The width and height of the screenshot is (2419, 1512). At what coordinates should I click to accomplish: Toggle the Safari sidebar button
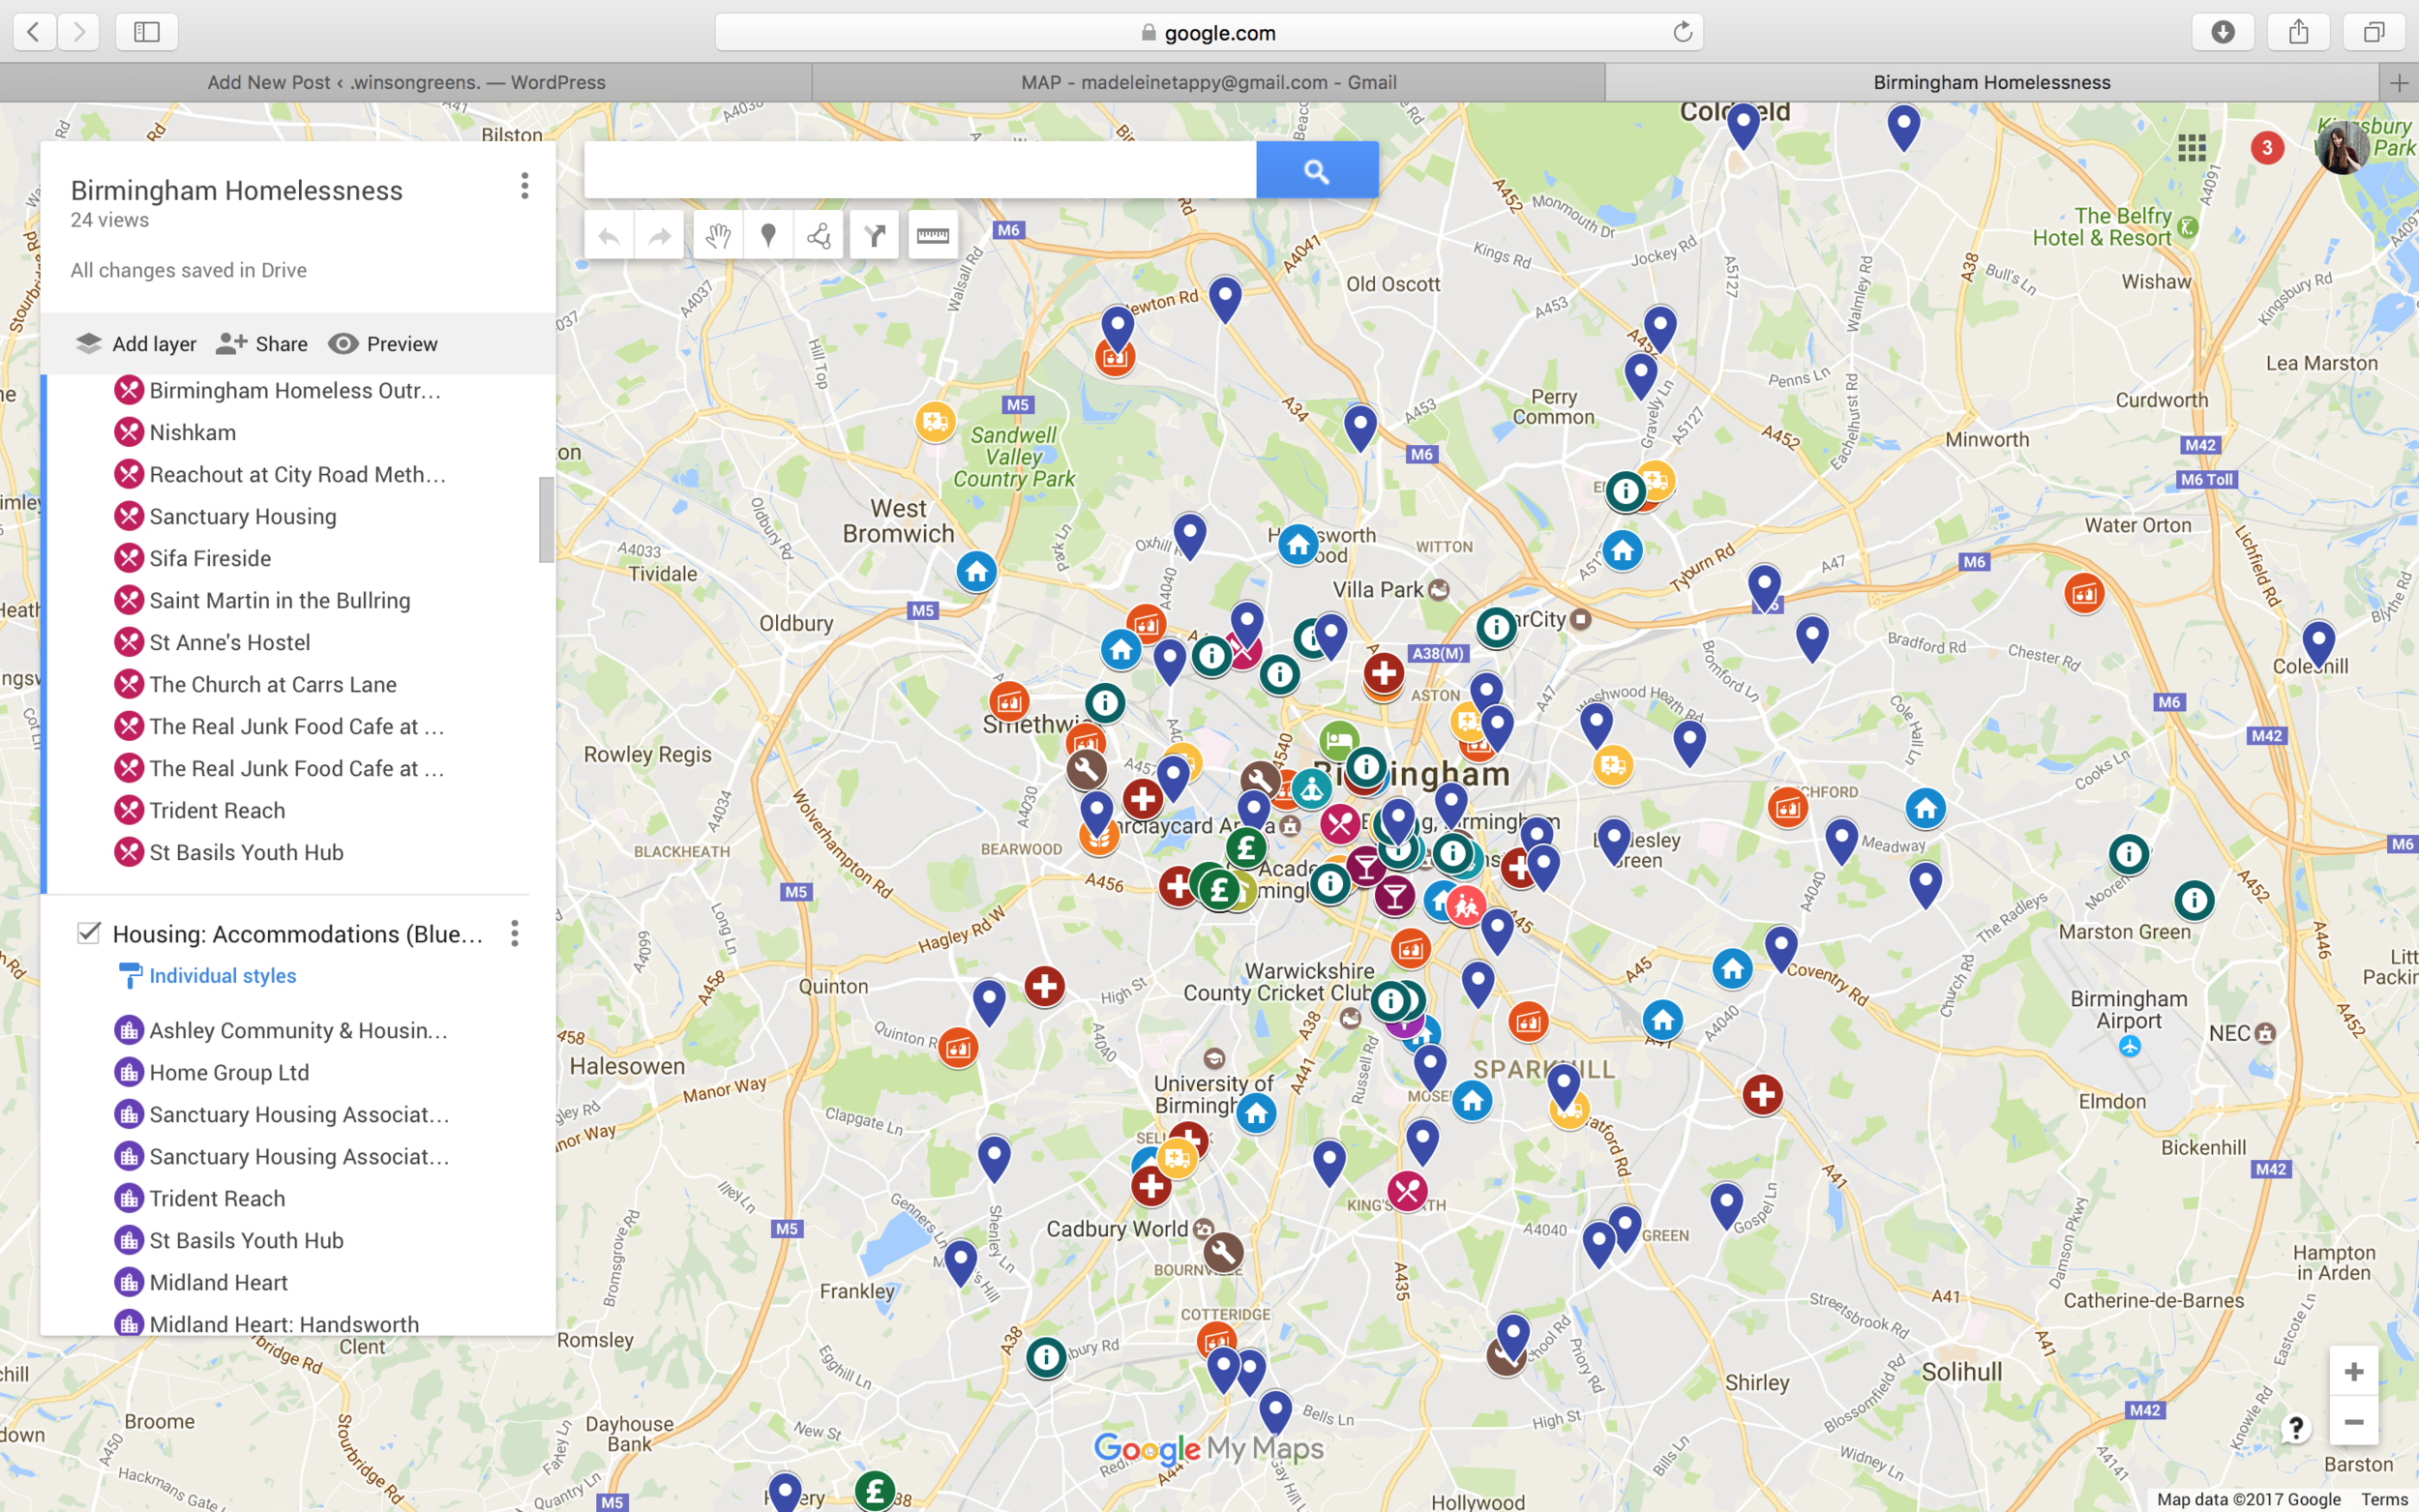(147, 32)
